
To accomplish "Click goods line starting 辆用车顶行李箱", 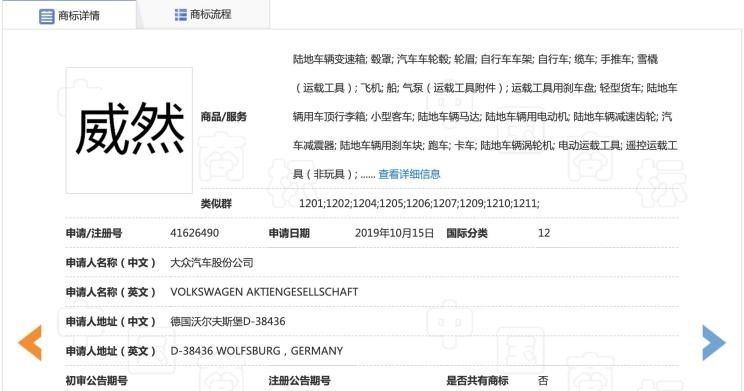I will click(482, 117).
